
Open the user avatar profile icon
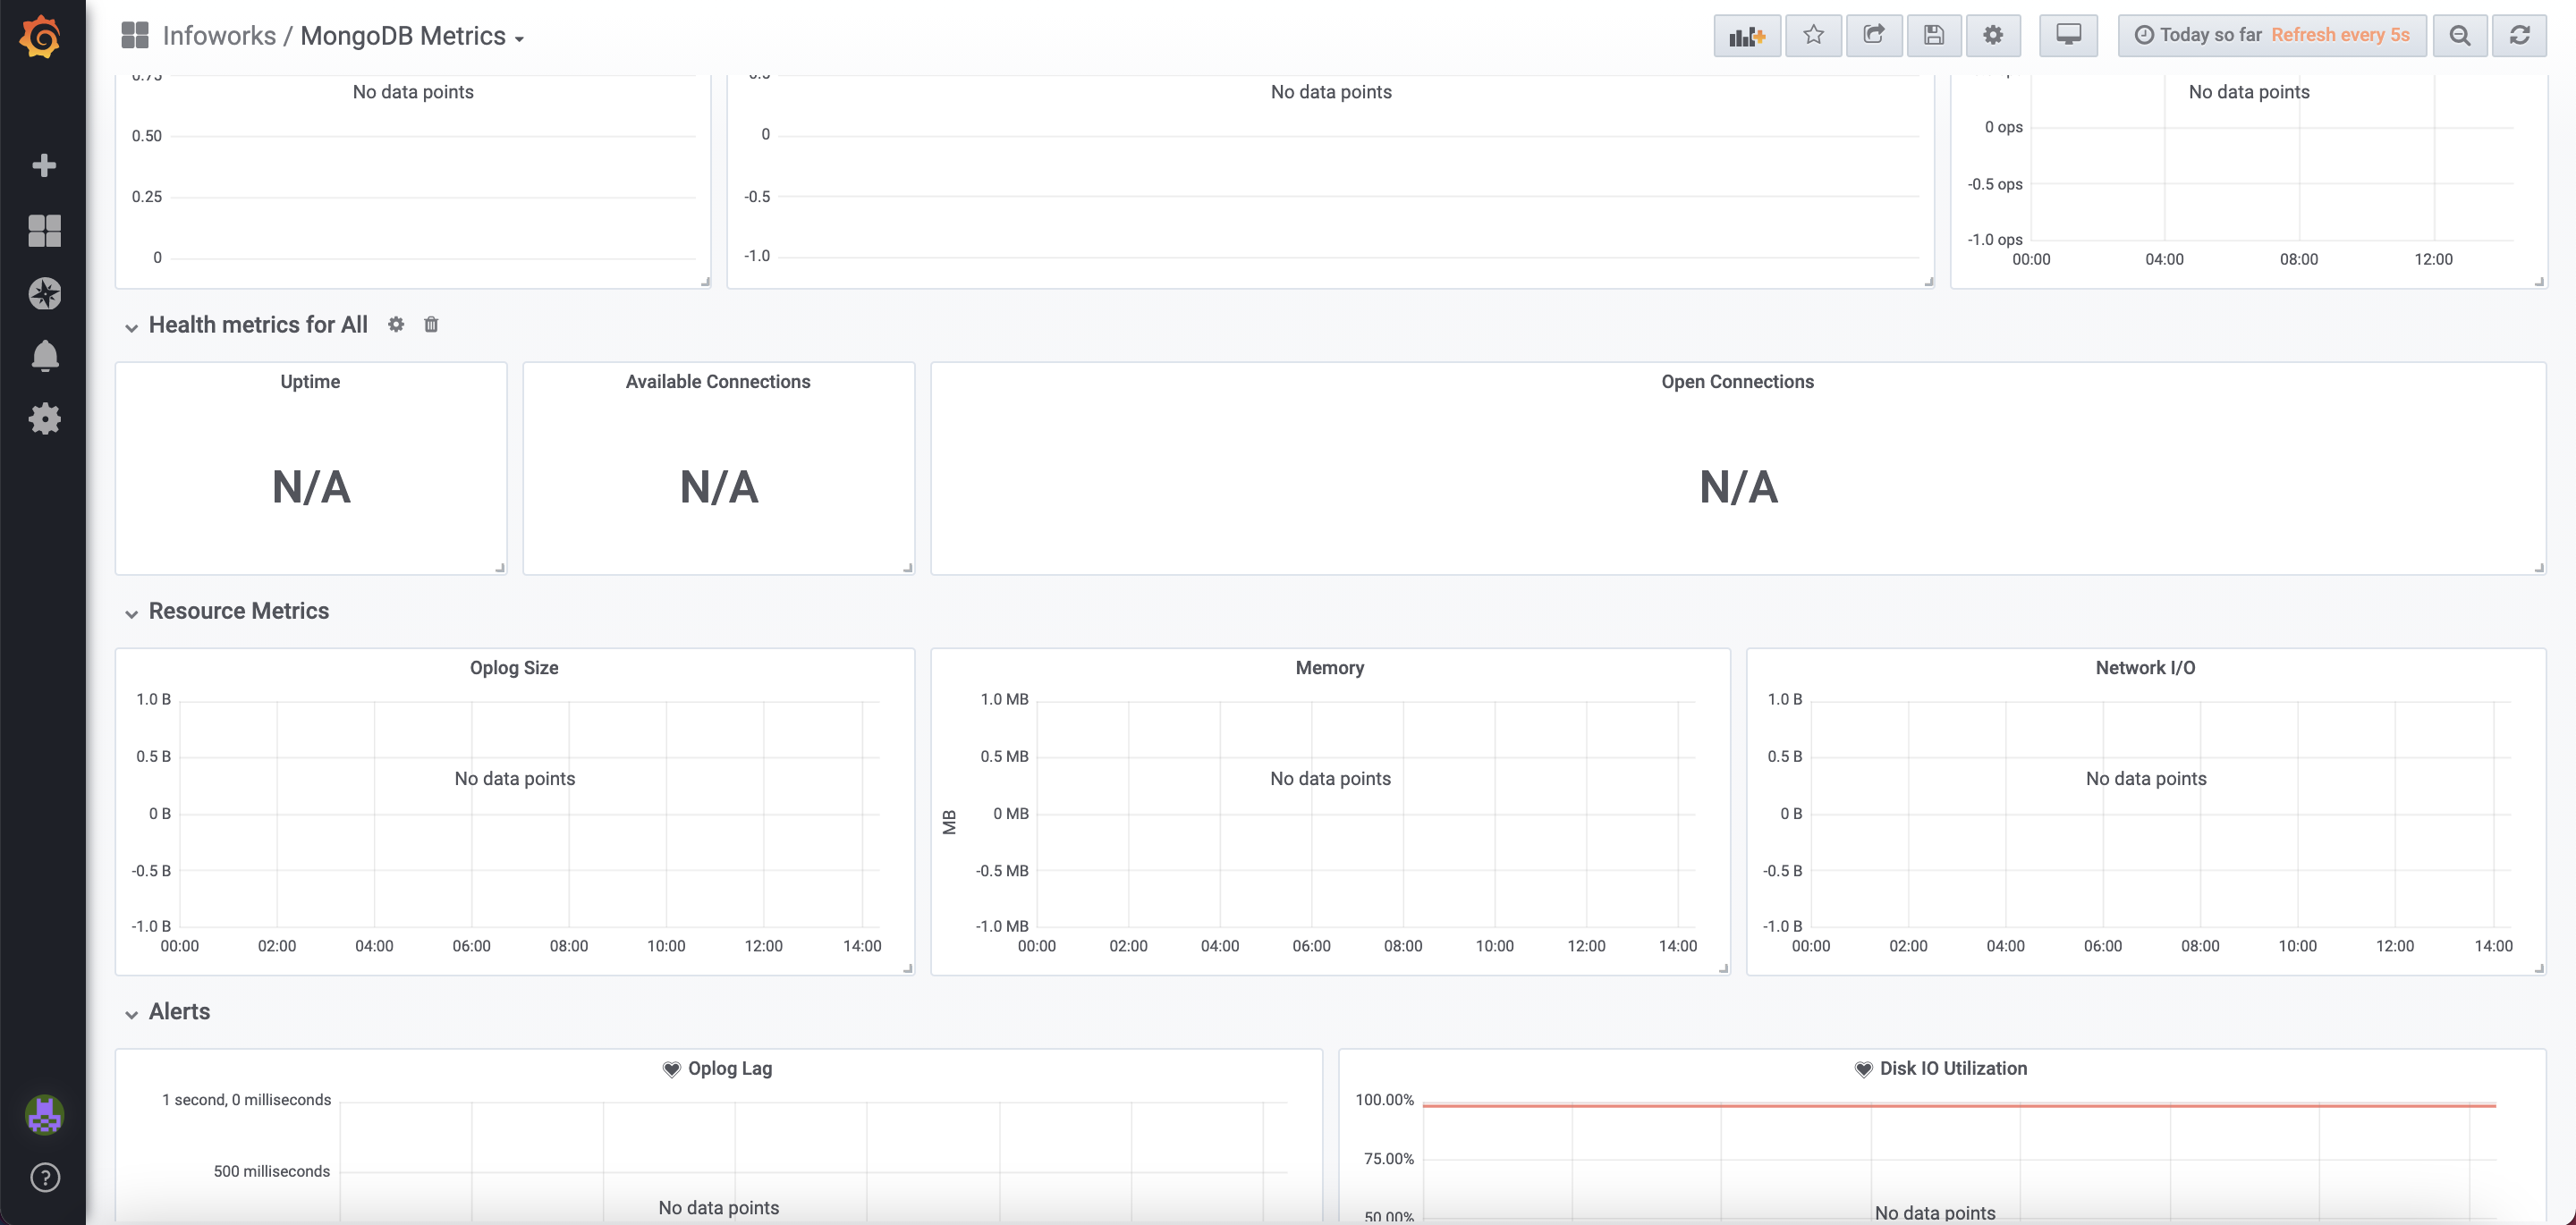(44, 1114)
